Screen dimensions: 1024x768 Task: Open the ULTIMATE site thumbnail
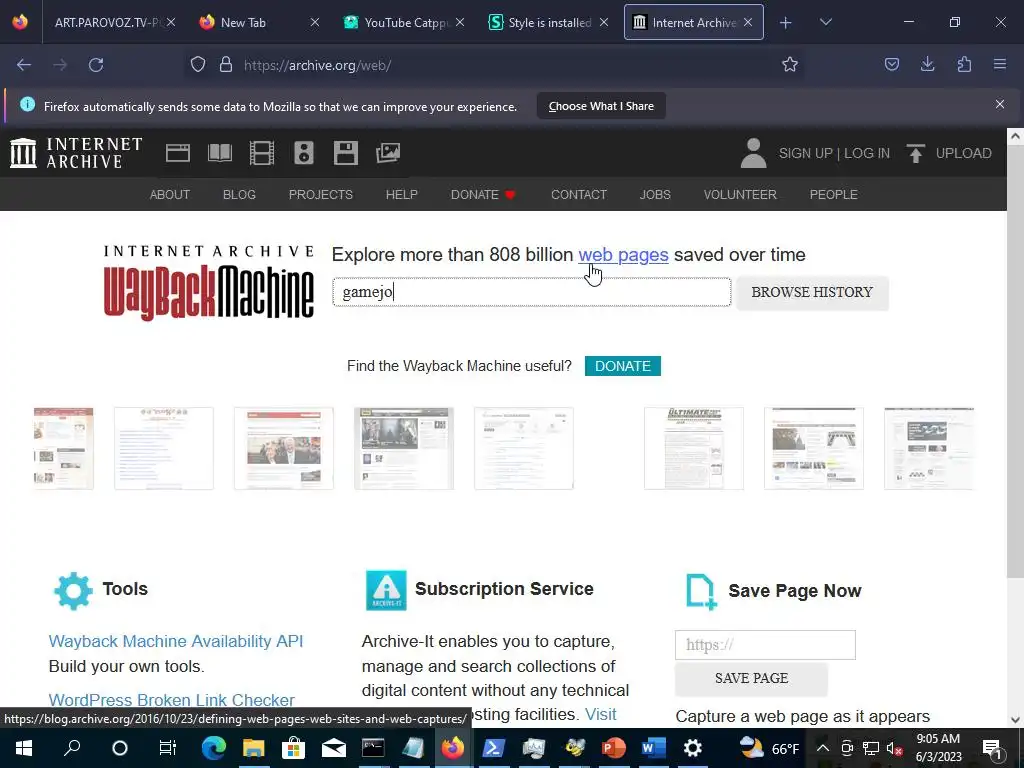[x=694, y=448]
